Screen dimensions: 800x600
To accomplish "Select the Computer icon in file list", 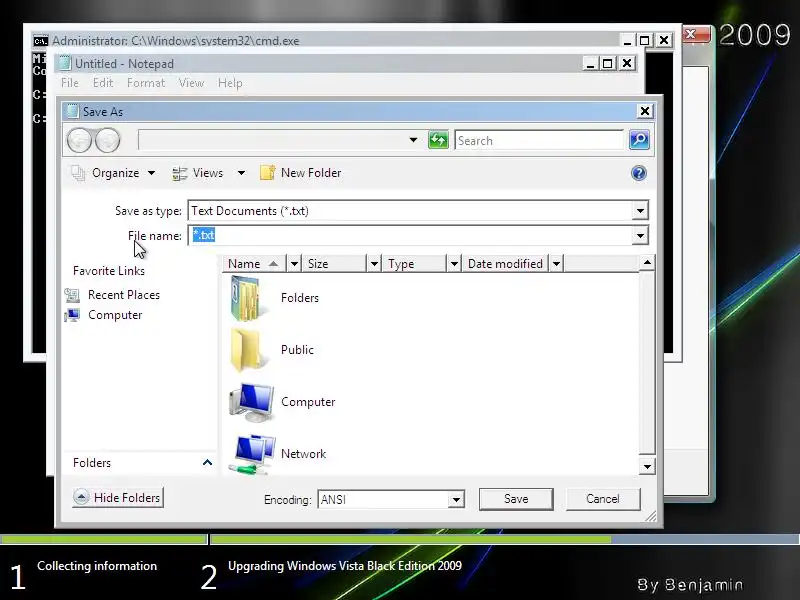I will [x=252, y=402].
